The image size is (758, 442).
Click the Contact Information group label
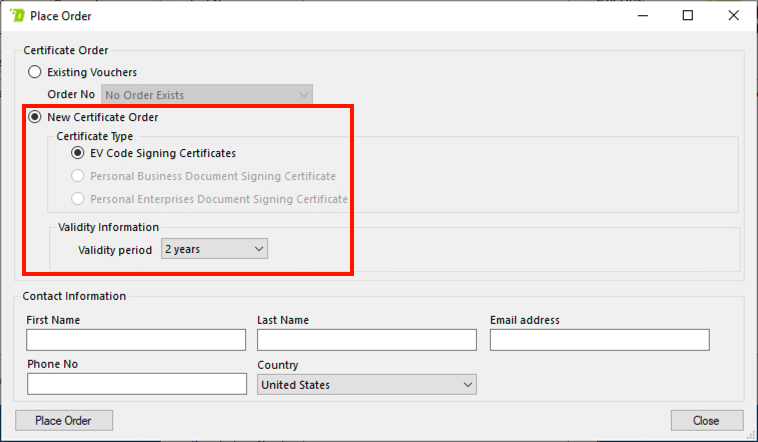point(75,296)
